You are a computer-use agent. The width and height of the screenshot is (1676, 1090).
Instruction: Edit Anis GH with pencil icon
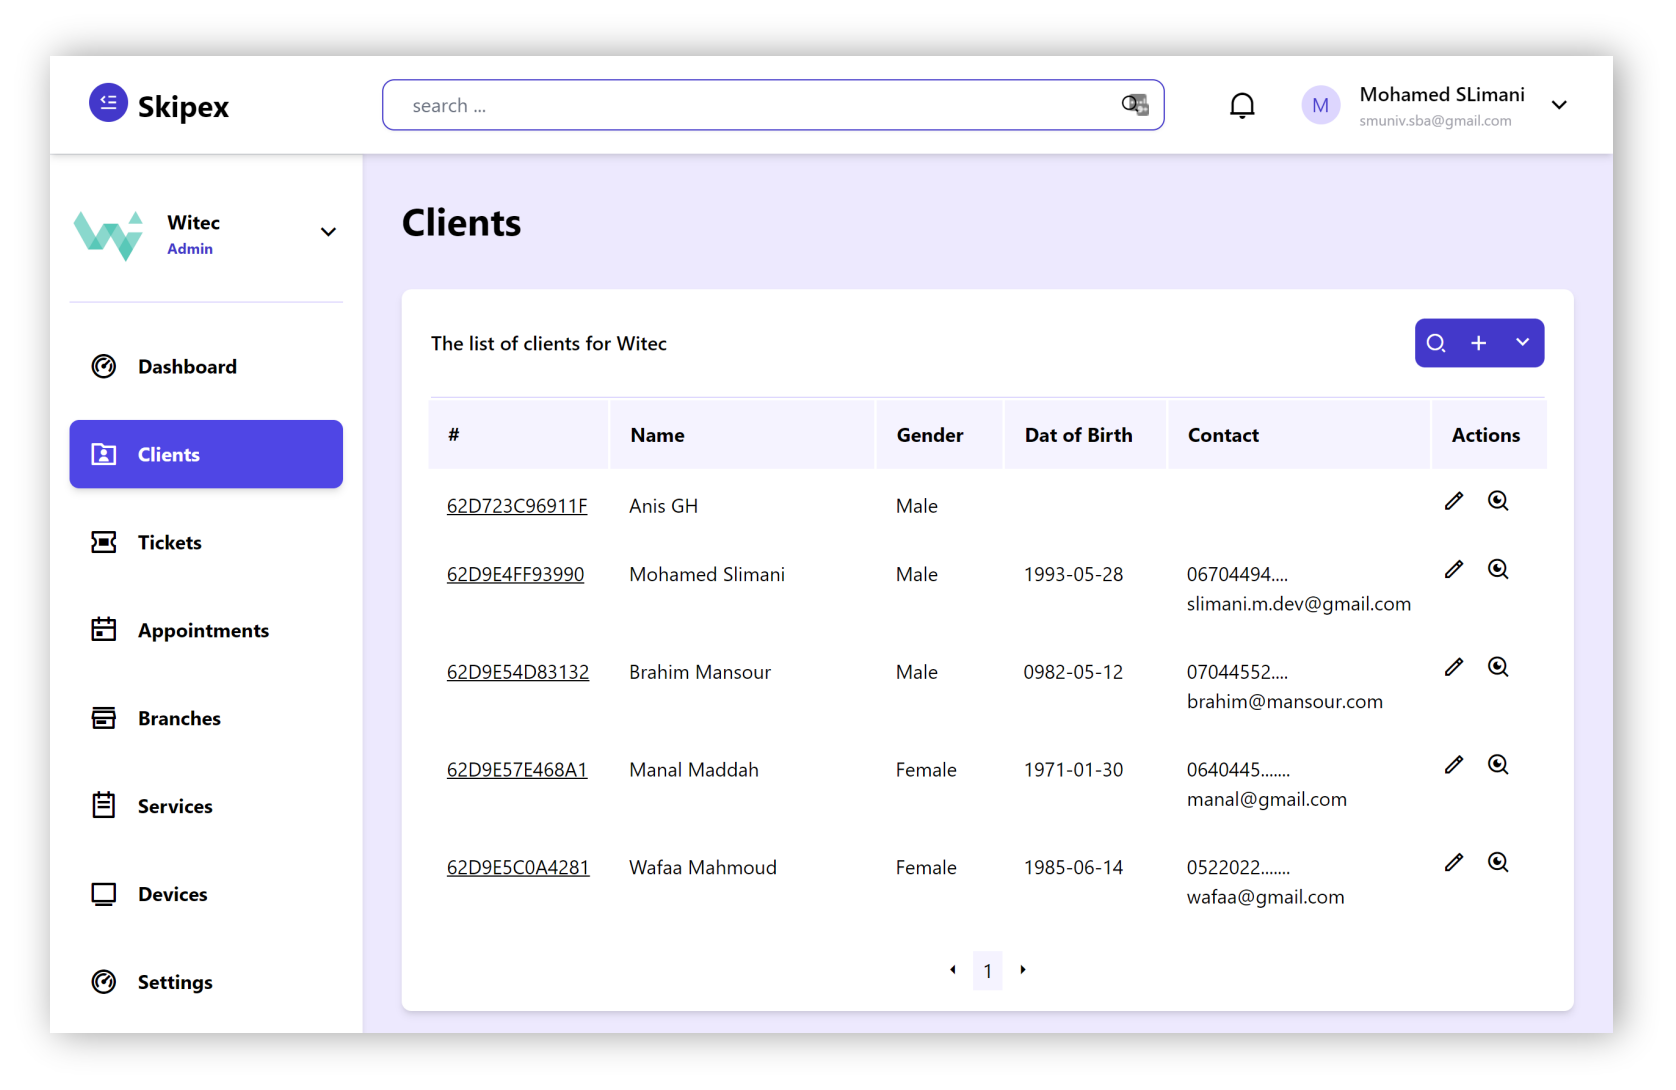tap(1454, 501)
